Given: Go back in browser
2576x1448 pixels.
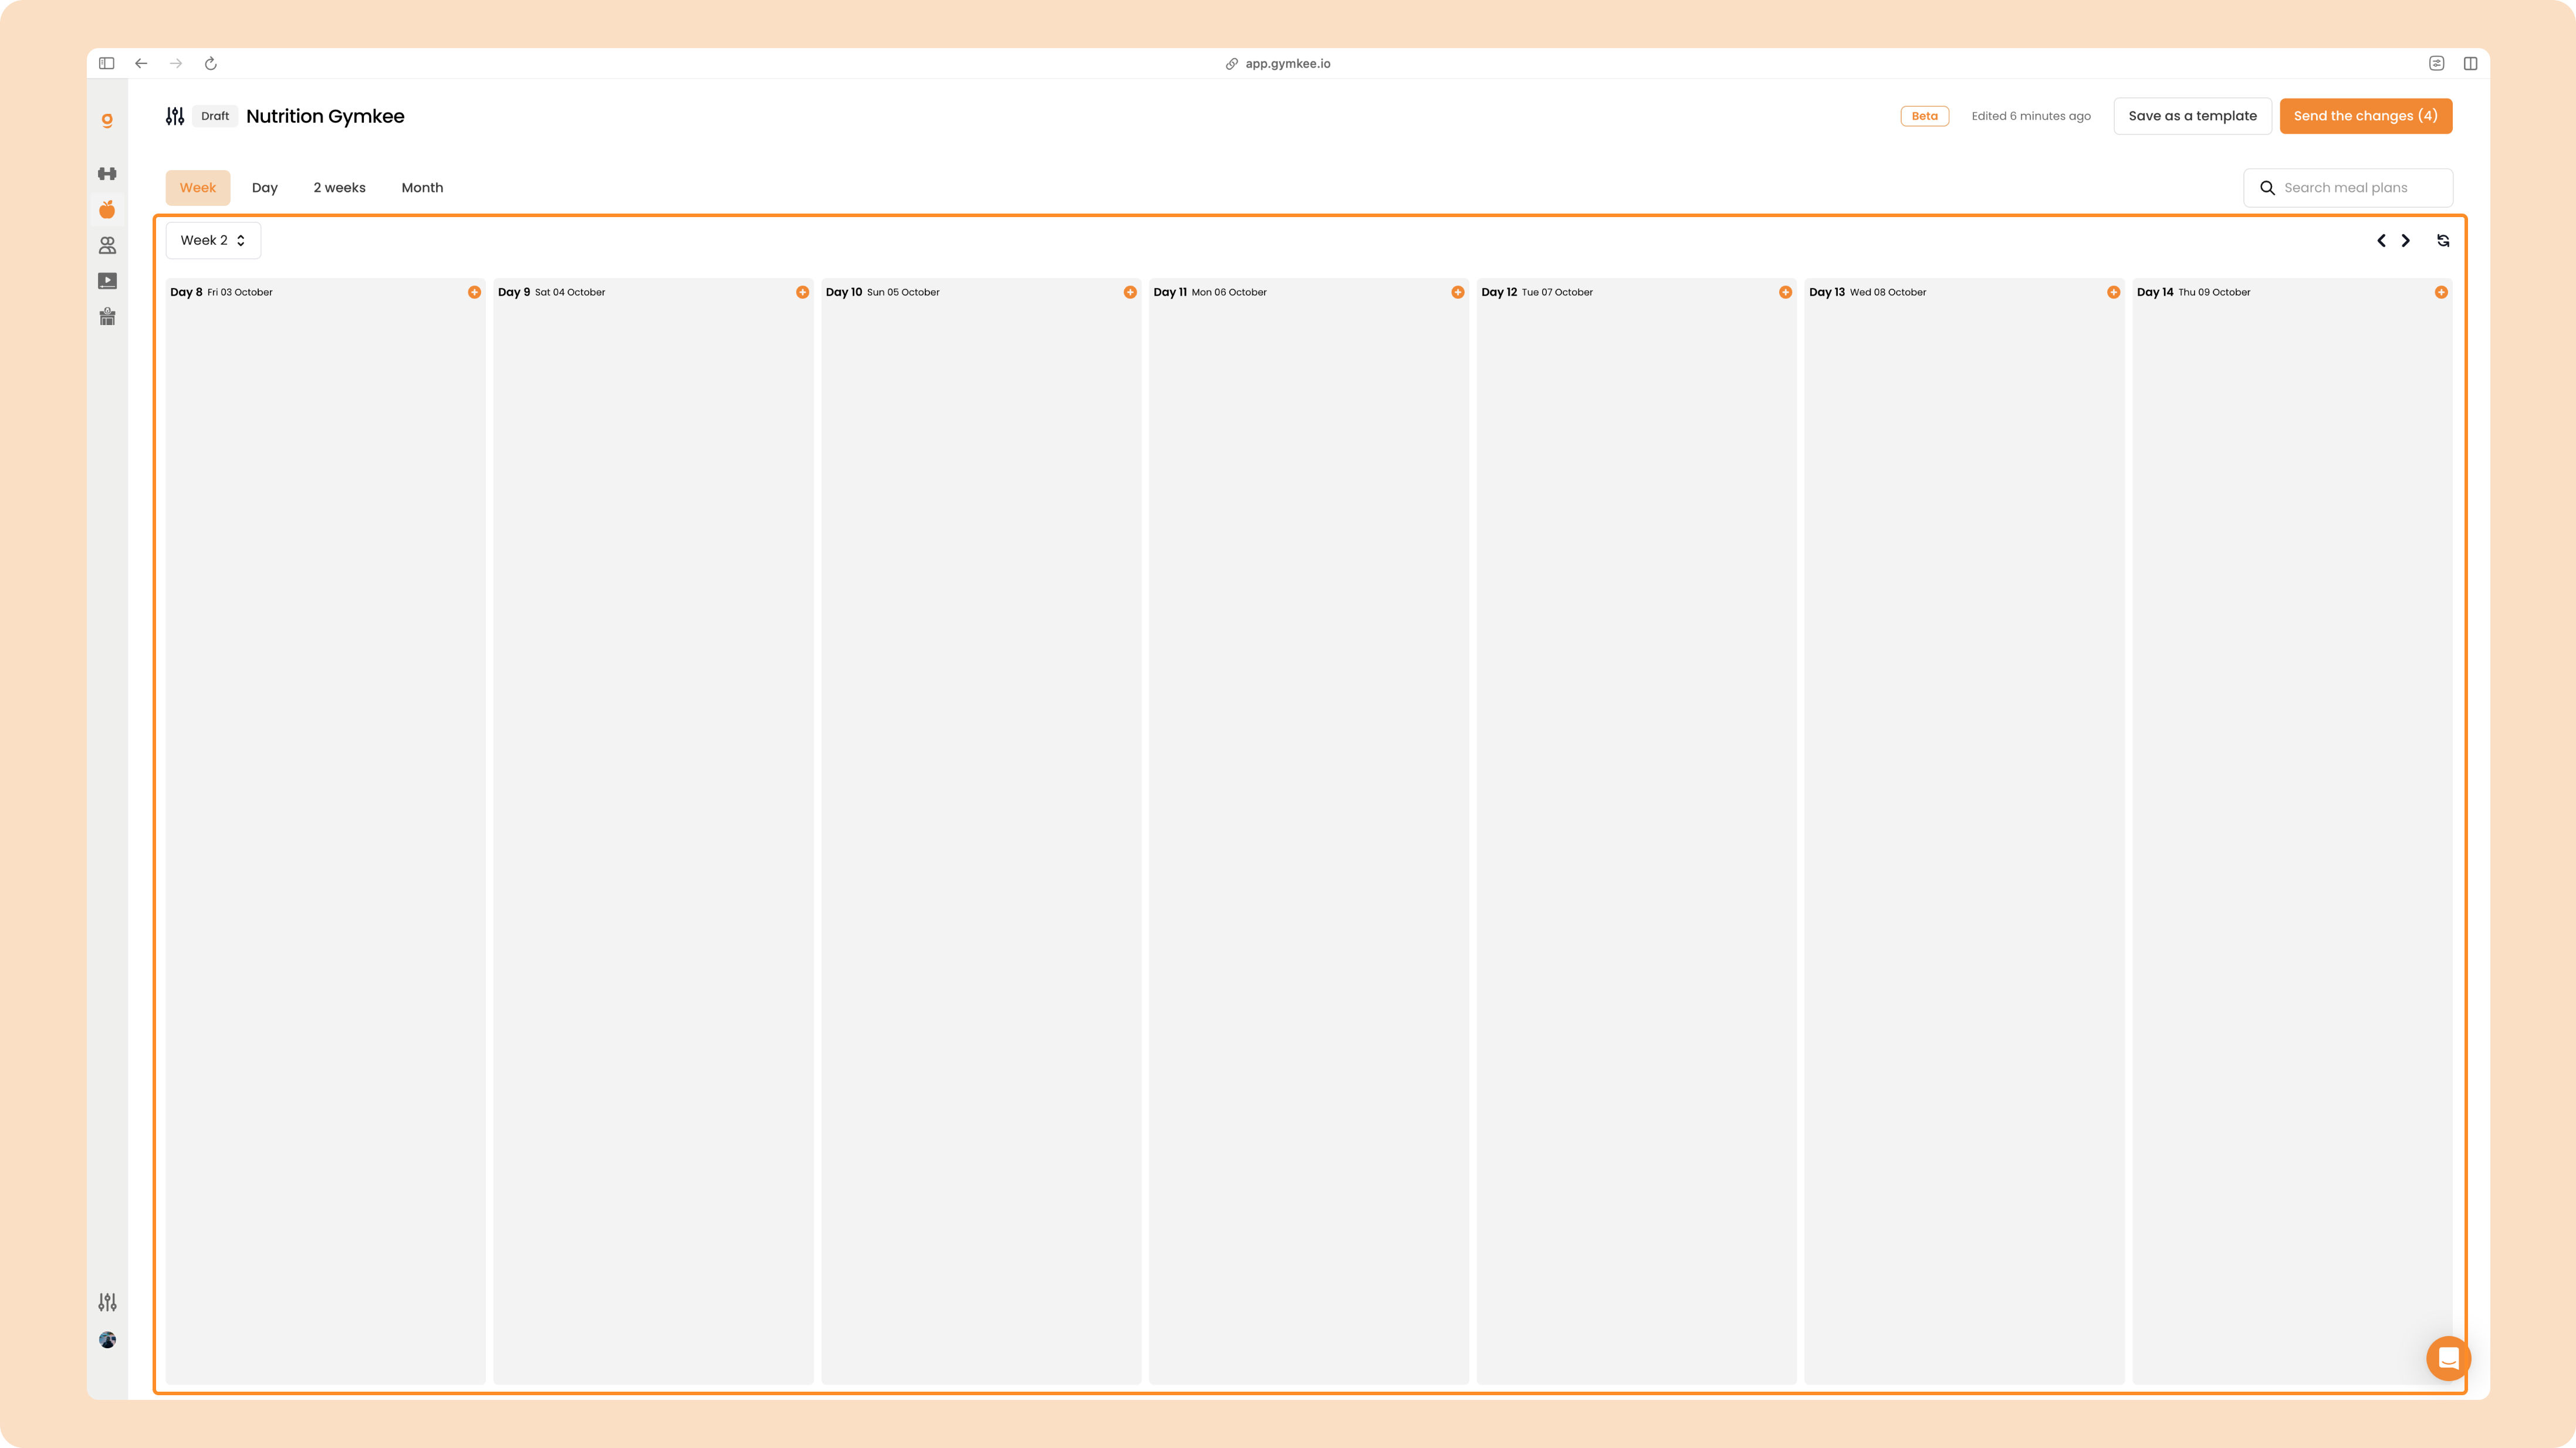Looking at the screenshot, I should tap(141, 63).
